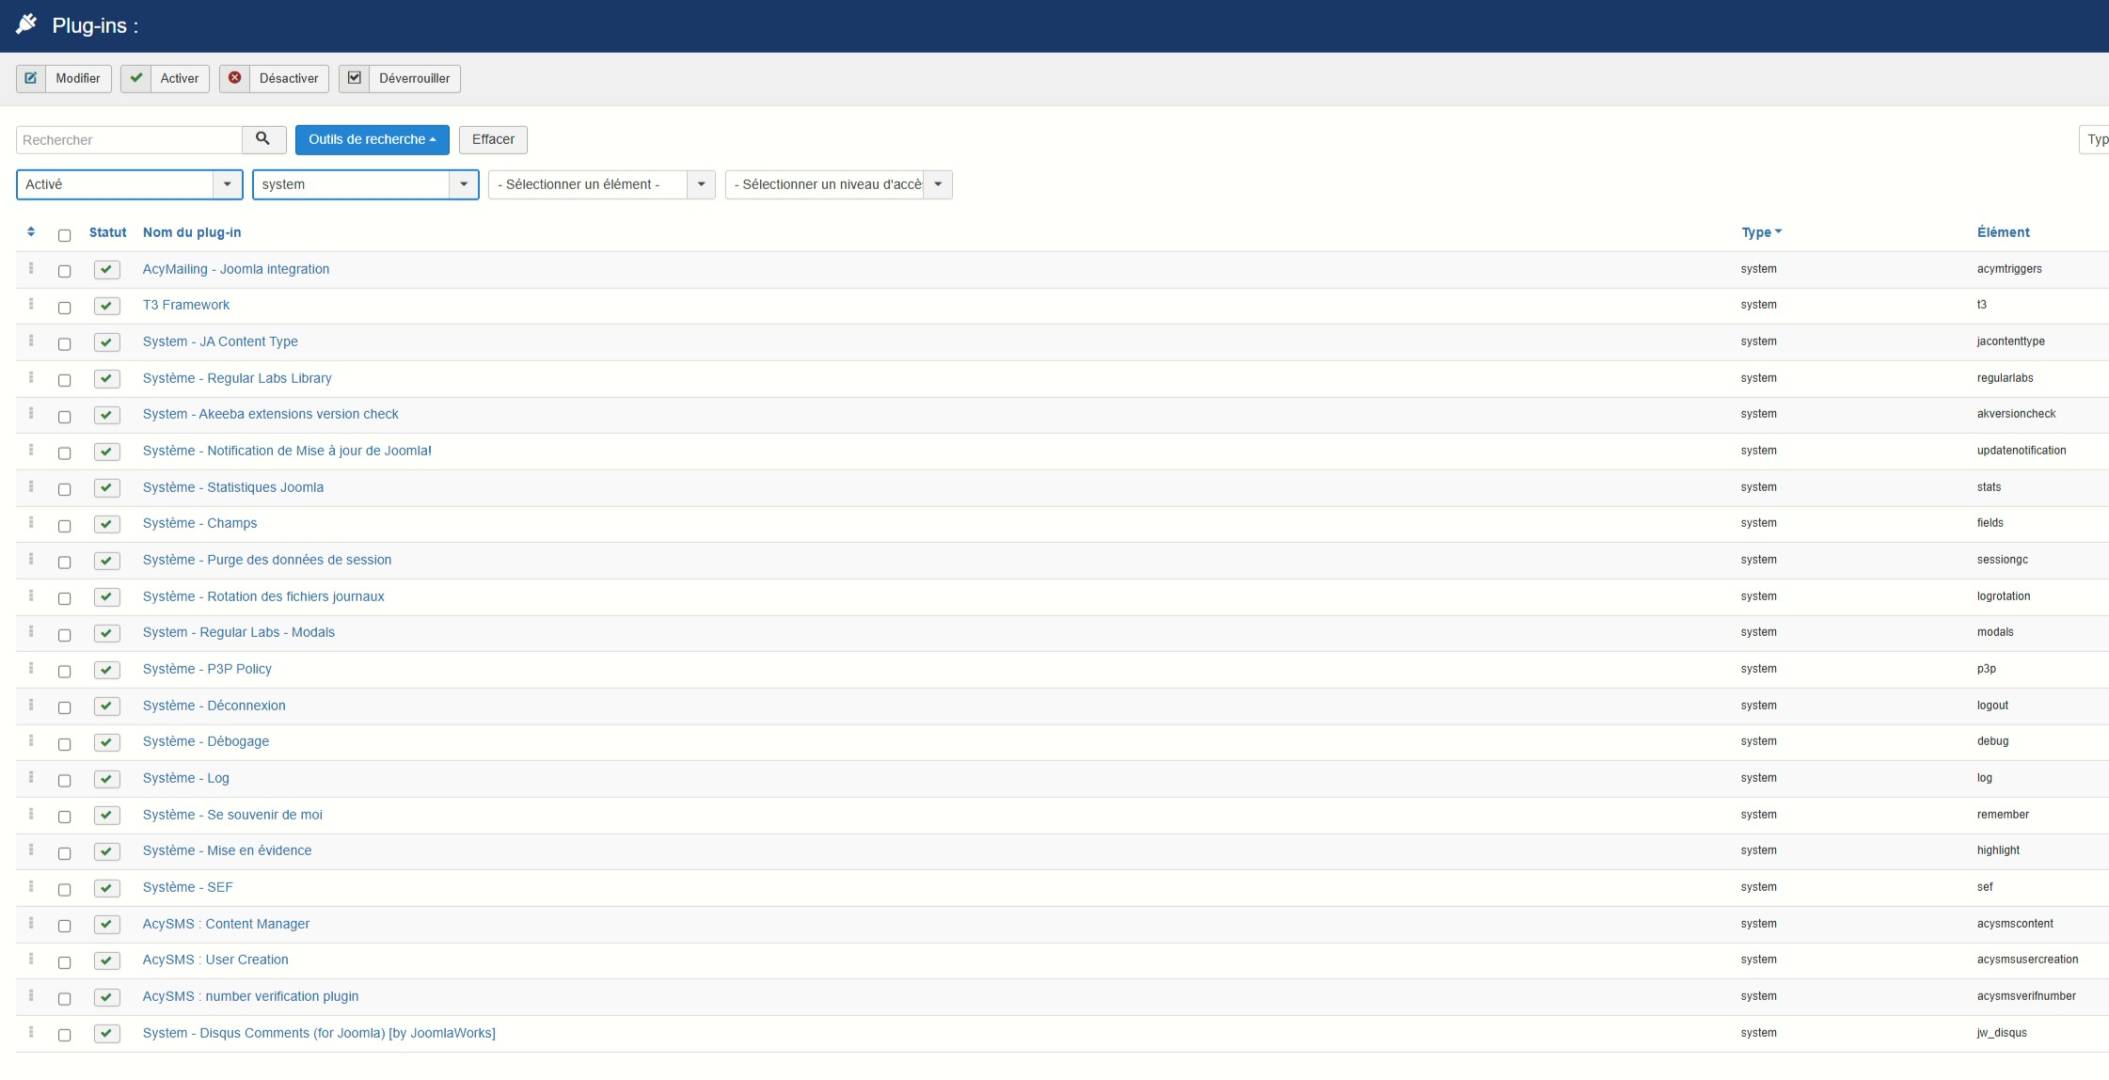Open the partially visible Typ sort dropdown

click(2094, 140)
